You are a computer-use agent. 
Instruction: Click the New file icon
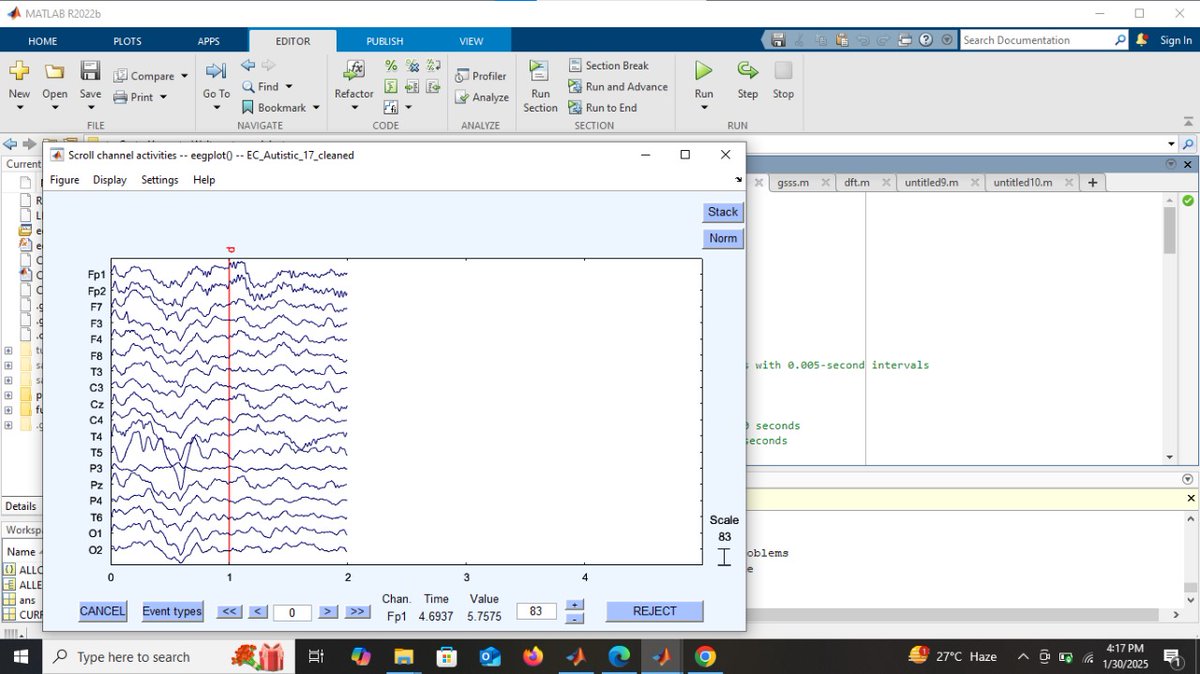coord(19,71)
